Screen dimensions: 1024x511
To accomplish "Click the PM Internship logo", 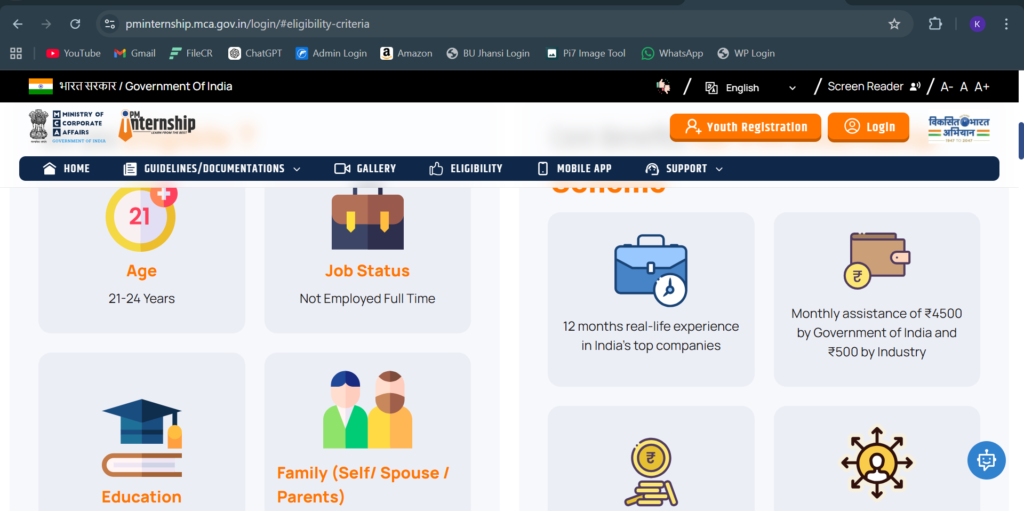I will 158,126.
